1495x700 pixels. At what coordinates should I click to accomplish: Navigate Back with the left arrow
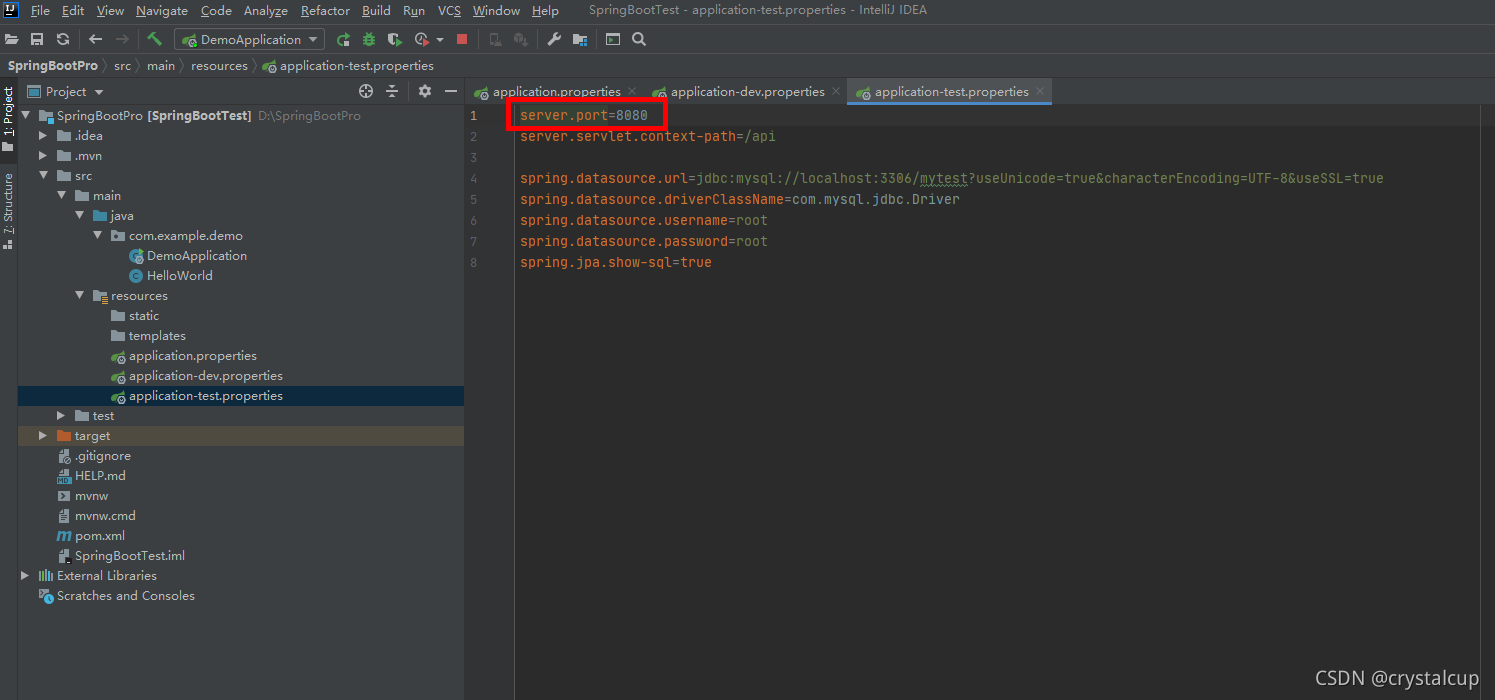click(96, 39)
